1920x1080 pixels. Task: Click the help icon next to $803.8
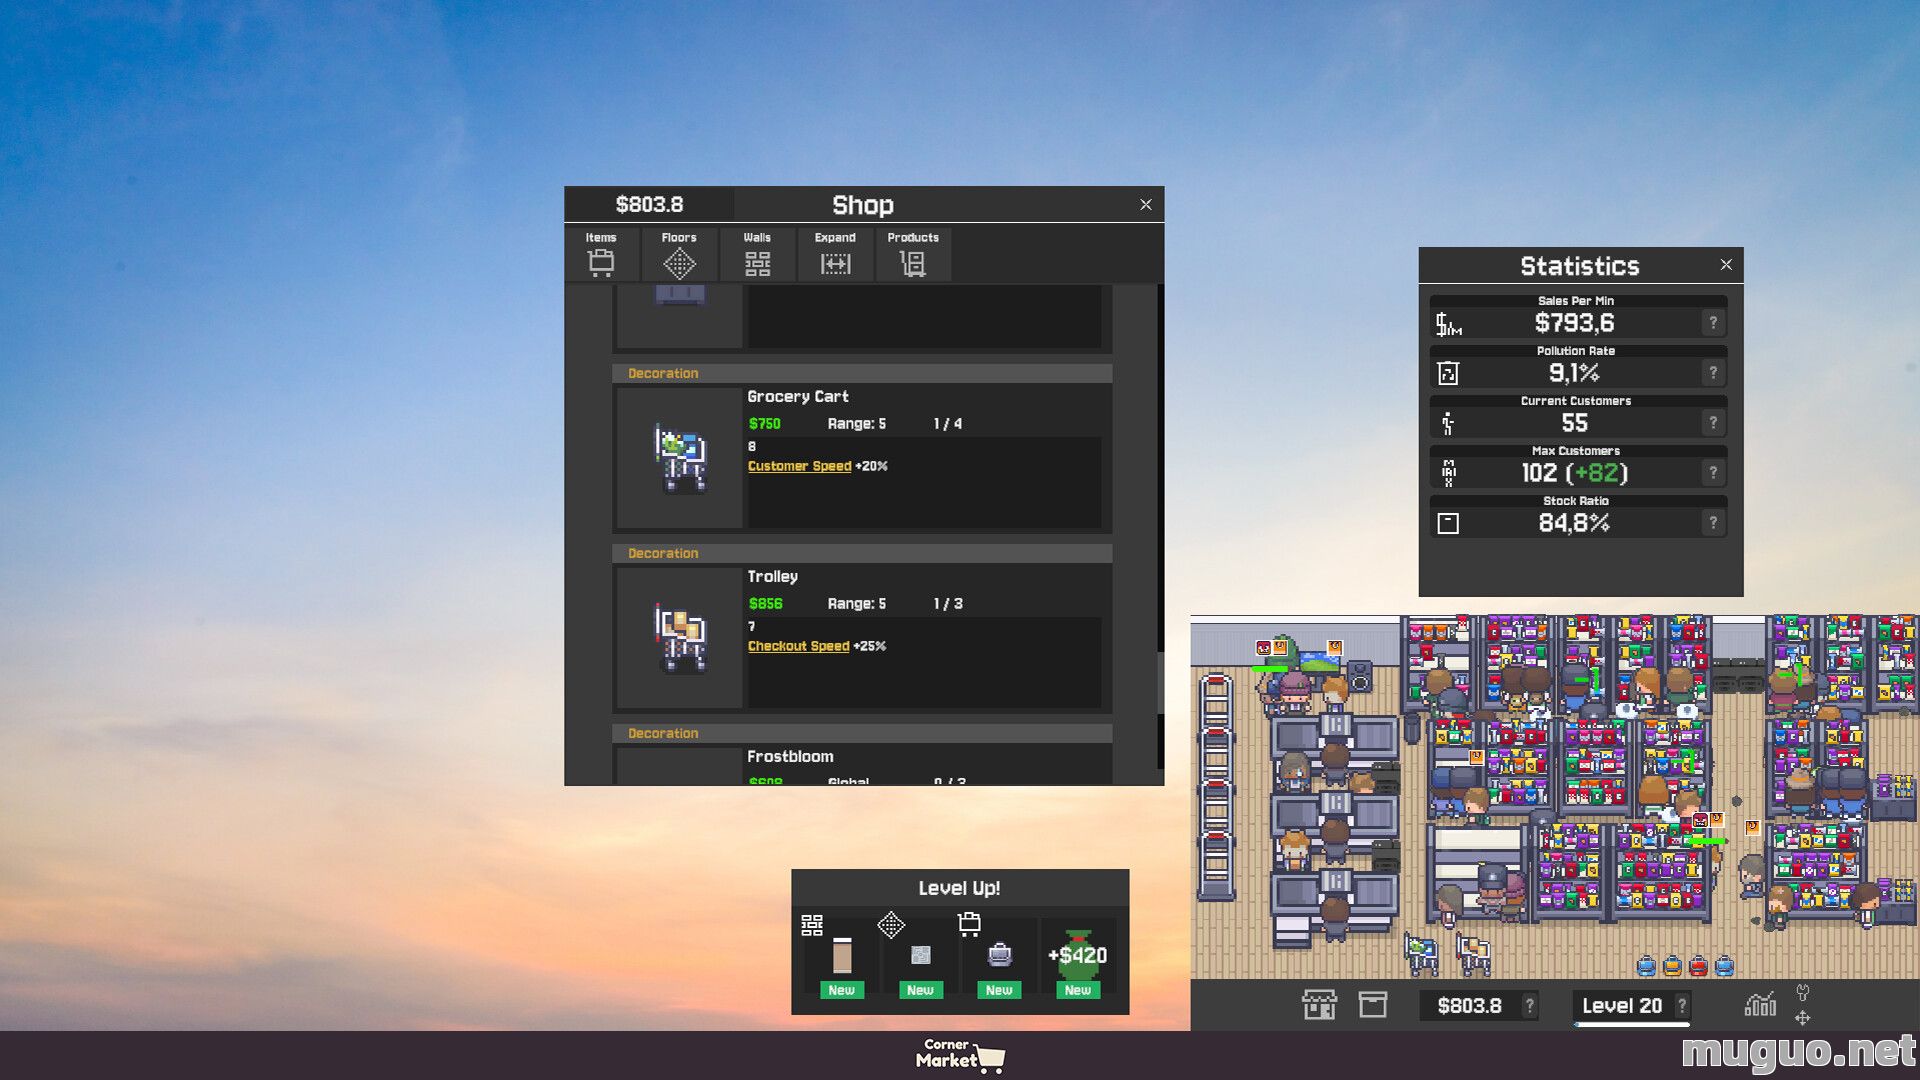coord(1529,1006)
